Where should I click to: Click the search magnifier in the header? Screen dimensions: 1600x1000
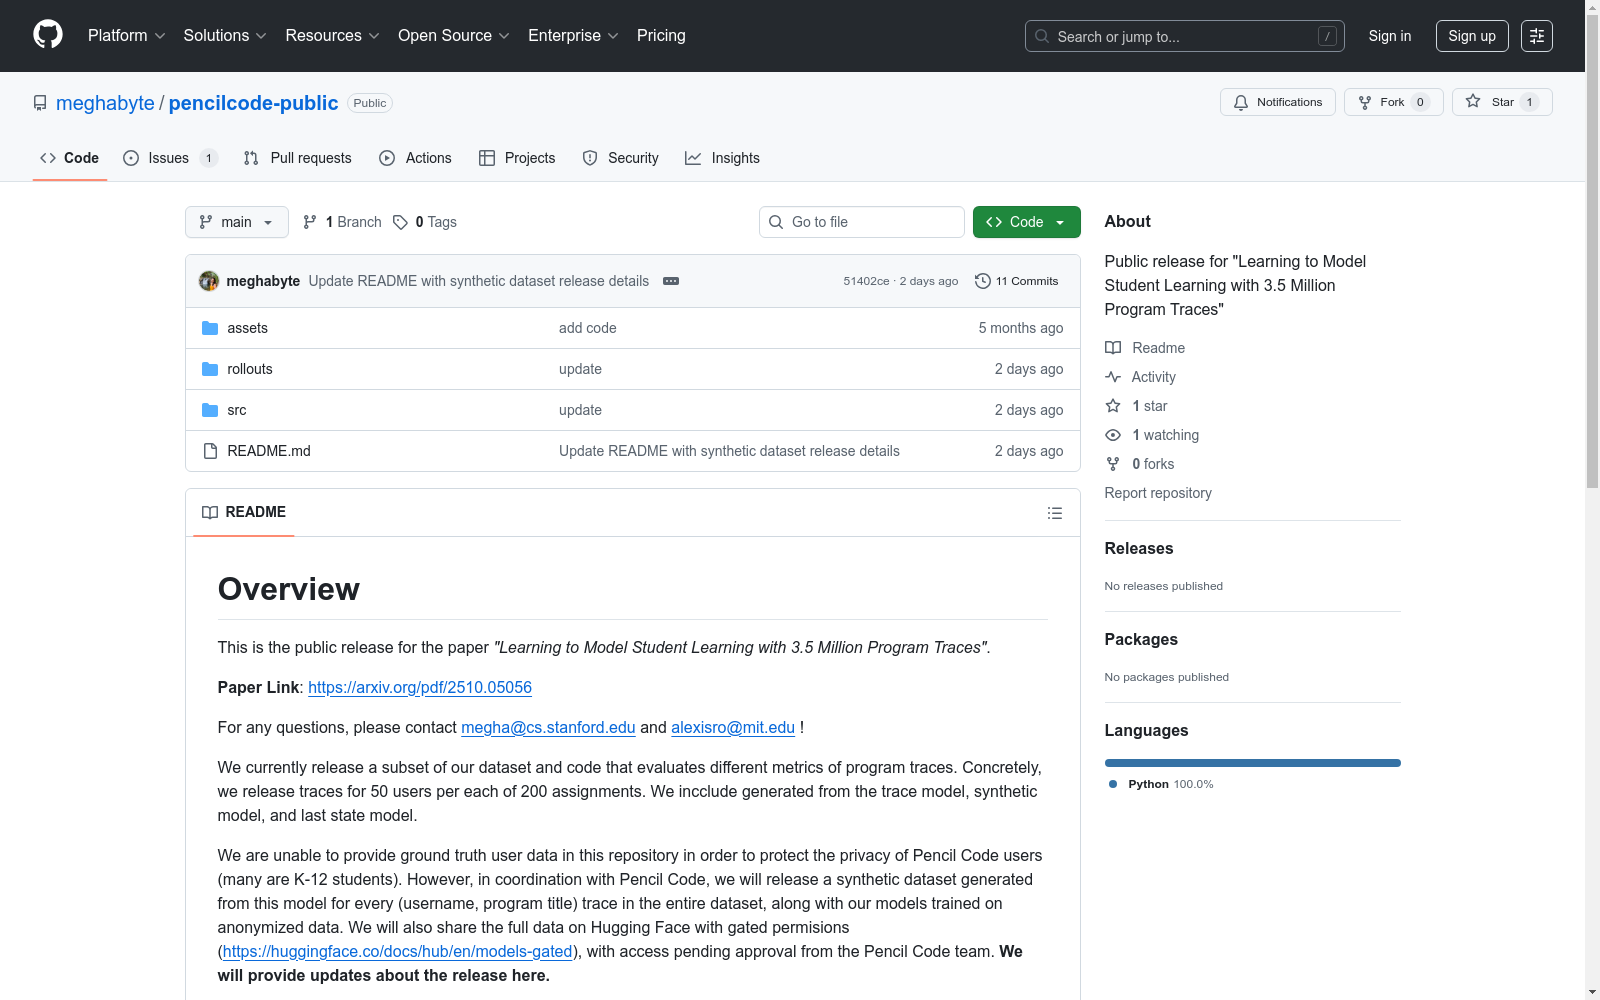pyautogui.click(x=1042, y=36)
